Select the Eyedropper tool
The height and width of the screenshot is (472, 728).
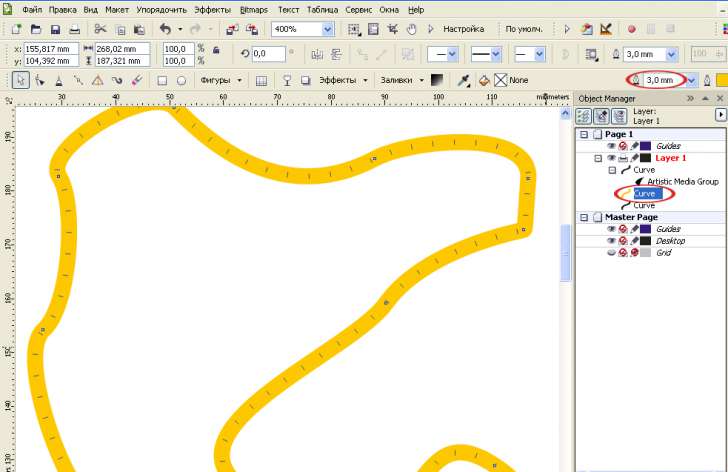(x=464, y=80)
